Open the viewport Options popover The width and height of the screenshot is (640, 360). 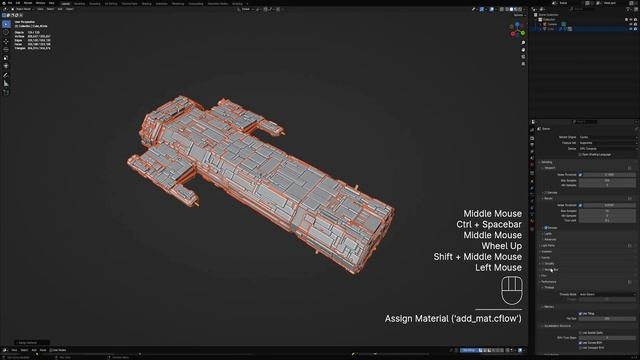520,15
